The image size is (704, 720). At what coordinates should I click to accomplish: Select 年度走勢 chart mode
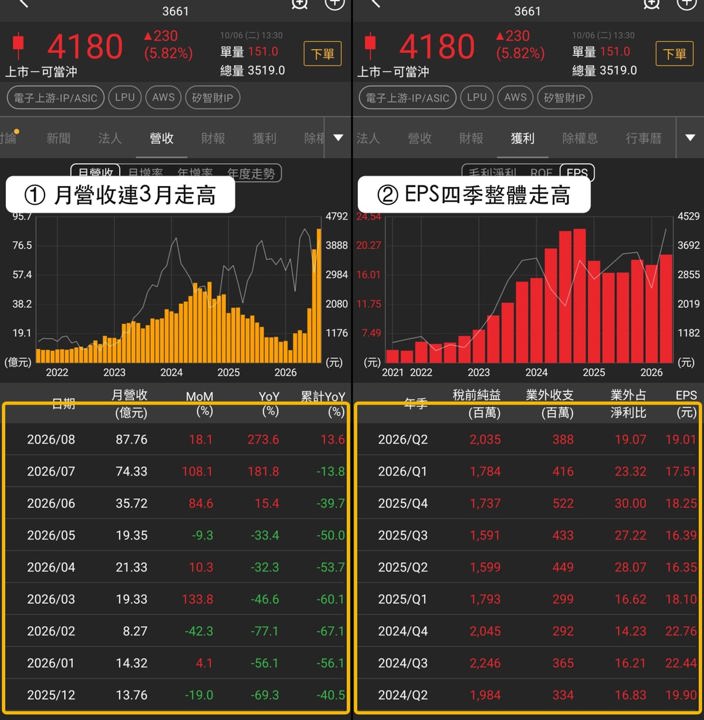[x=251, y=174]
